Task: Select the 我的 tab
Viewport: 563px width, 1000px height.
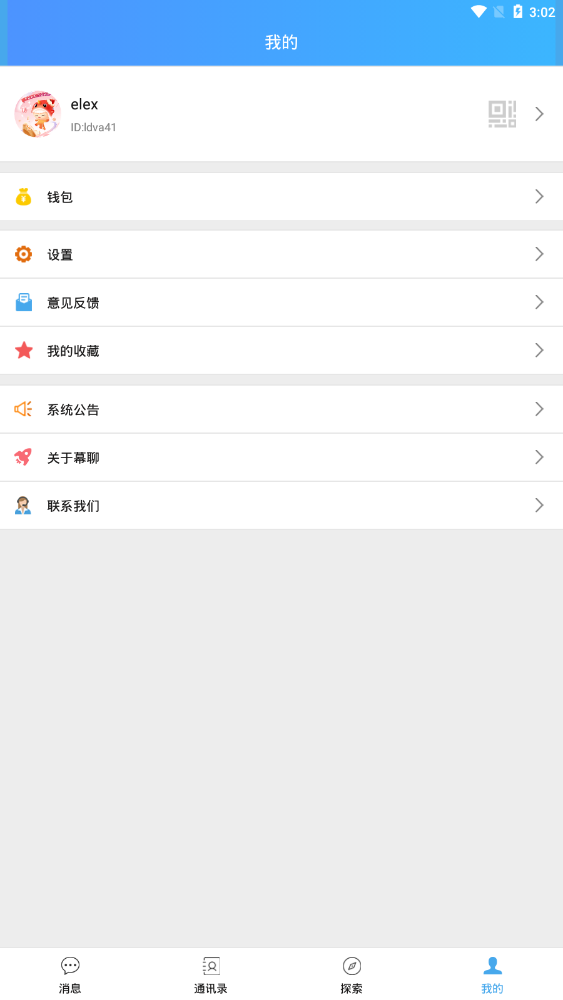Action: coord(492,975)
